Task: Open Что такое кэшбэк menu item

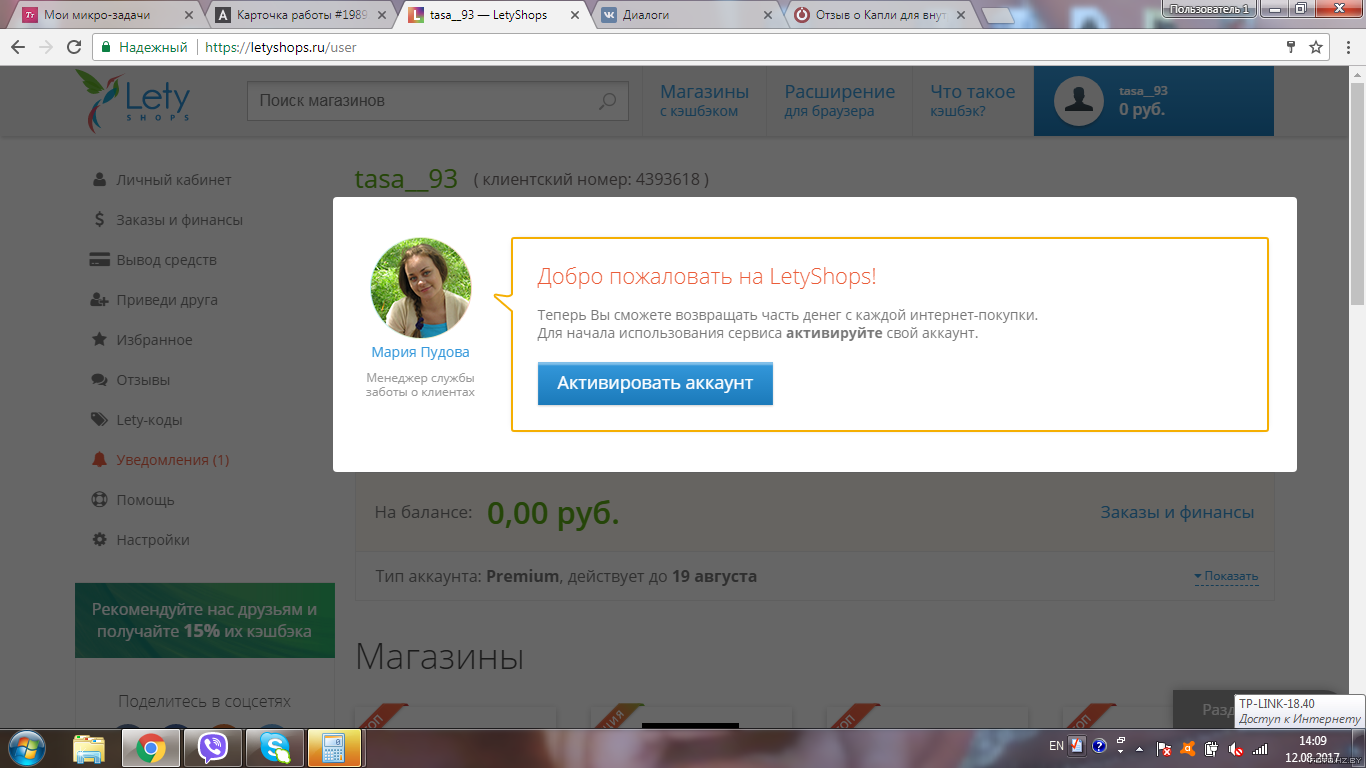Action: [972, 101]
